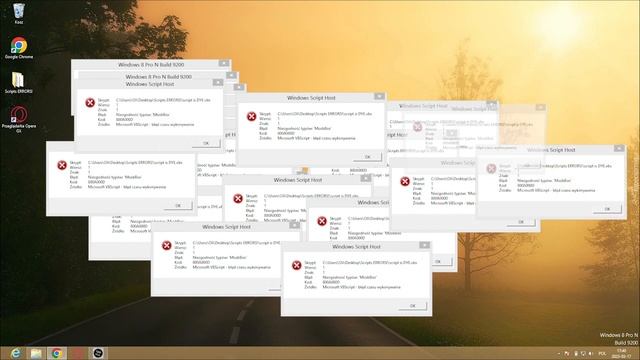The height and width of the screenshot is (360, 640).
Task: Close the far-right Windows Script Host dialog
Action: [x=619, y=149]
